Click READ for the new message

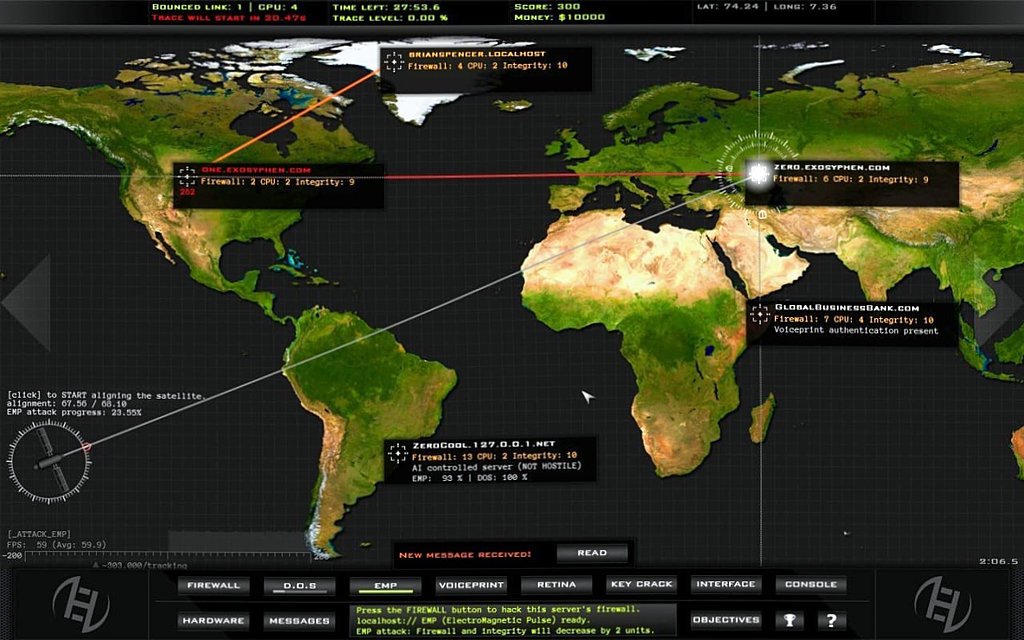[x=592, y=553]
